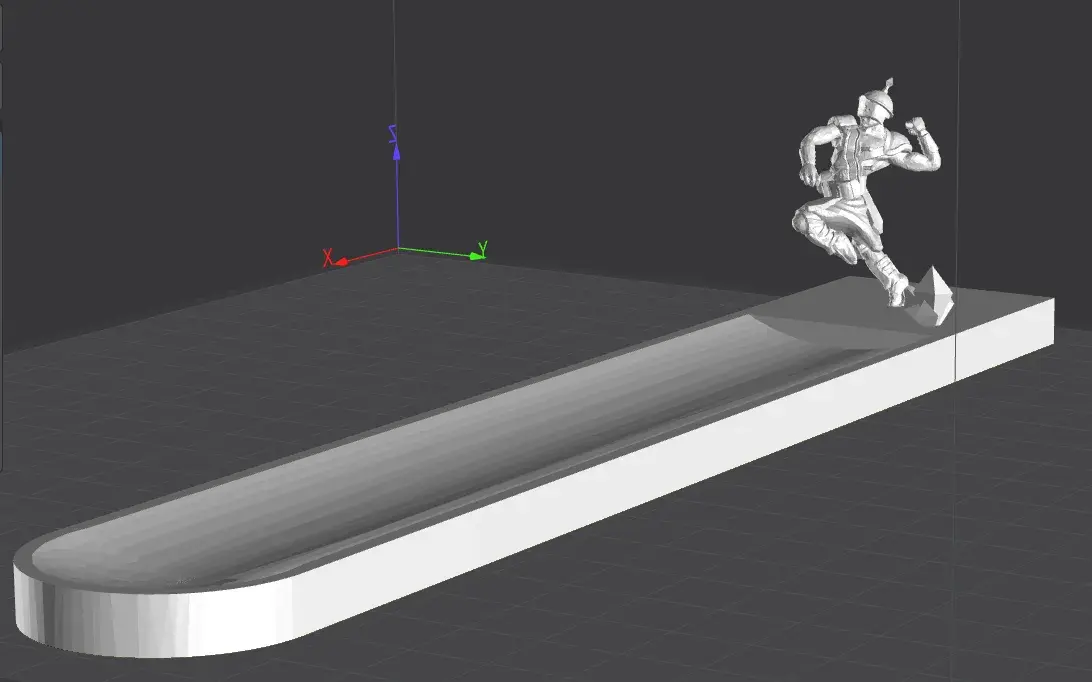The image size is (1092, 682).
Task: Select the green Y axis label
Action: (x=483, y=247)
